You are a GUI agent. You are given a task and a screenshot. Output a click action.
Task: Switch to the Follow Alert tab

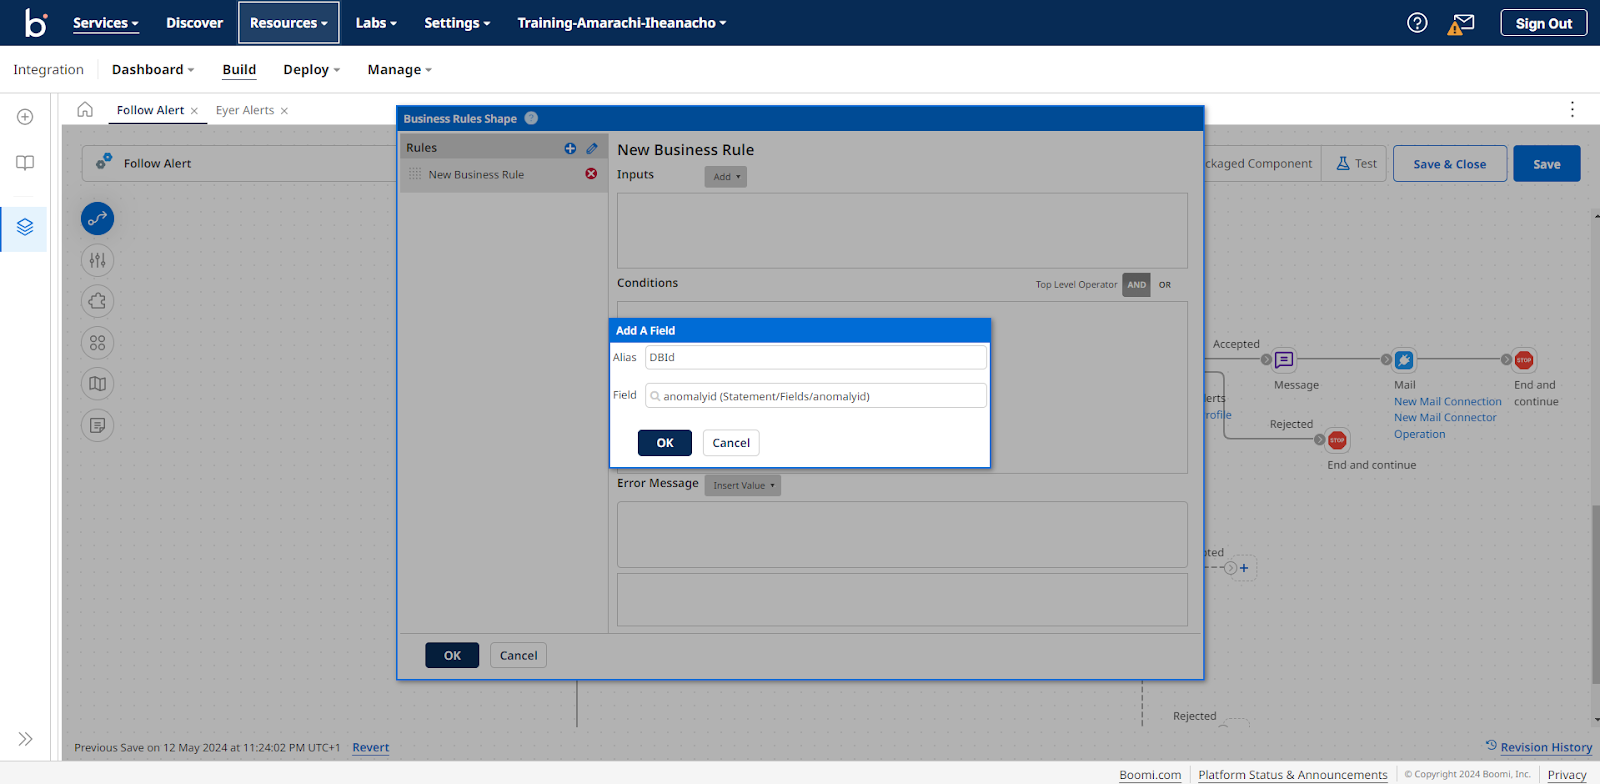[x=150, y=110]
